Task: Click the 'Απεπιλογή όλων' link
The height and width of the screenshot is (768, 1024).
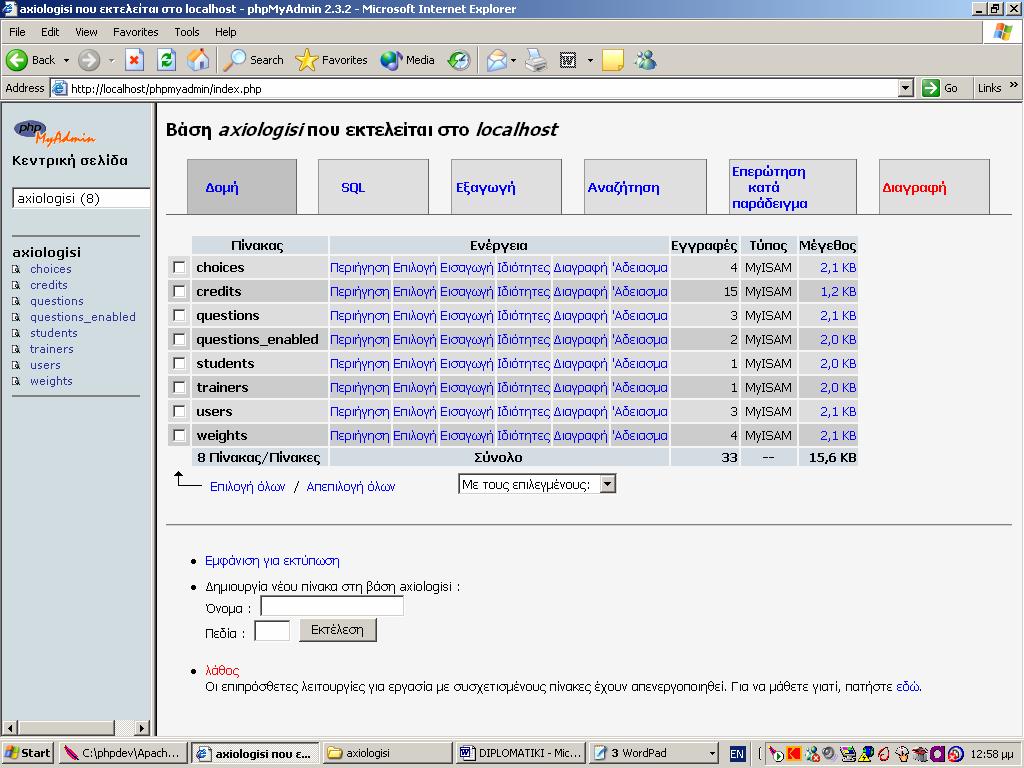Action: tap(351, 487)
